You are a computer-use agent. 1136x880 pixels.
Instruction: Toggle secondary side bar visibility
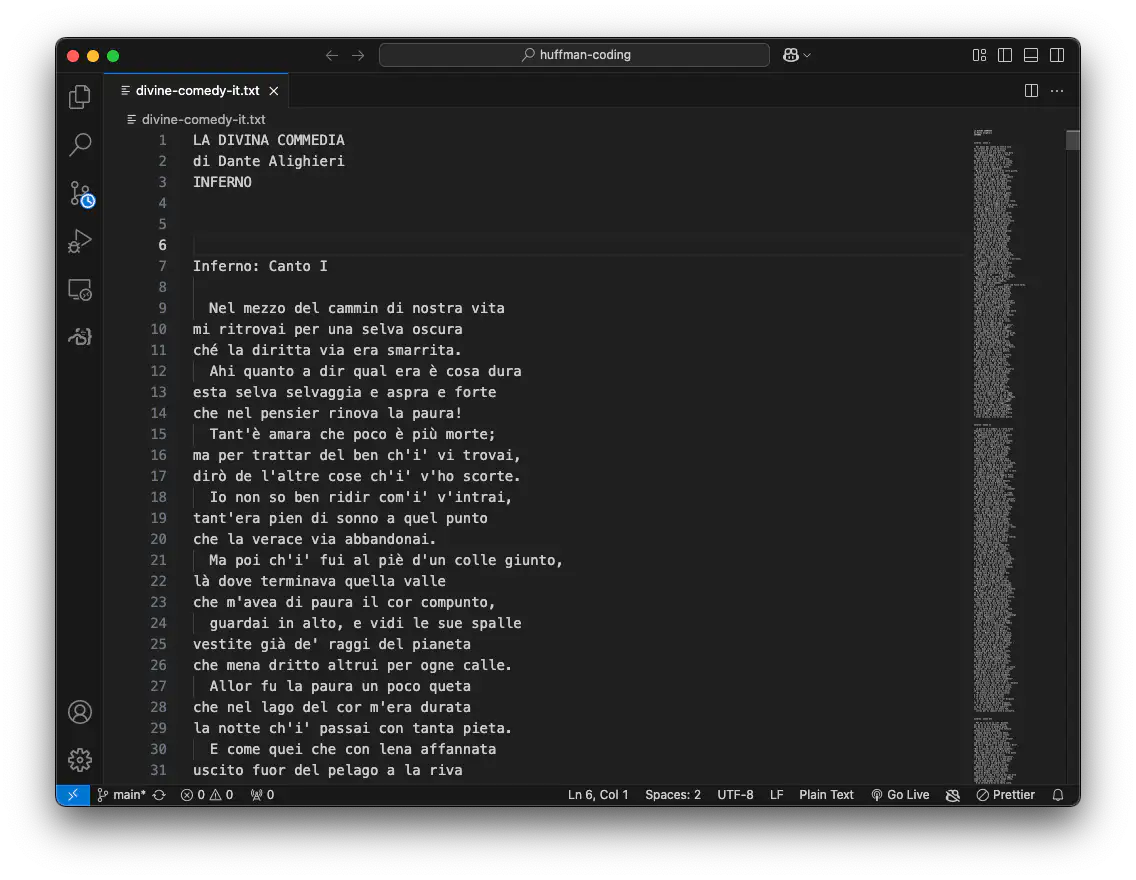1057,55
